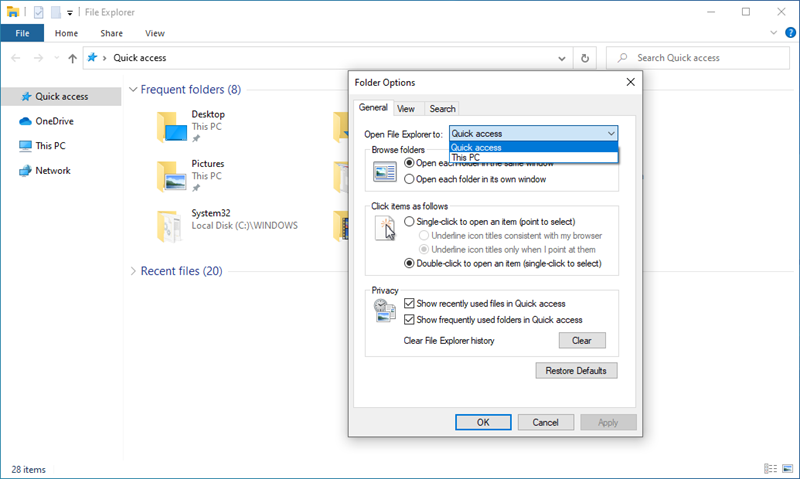Uncheck Show frequently used folders in Quick access

click(x=409, y=320)
